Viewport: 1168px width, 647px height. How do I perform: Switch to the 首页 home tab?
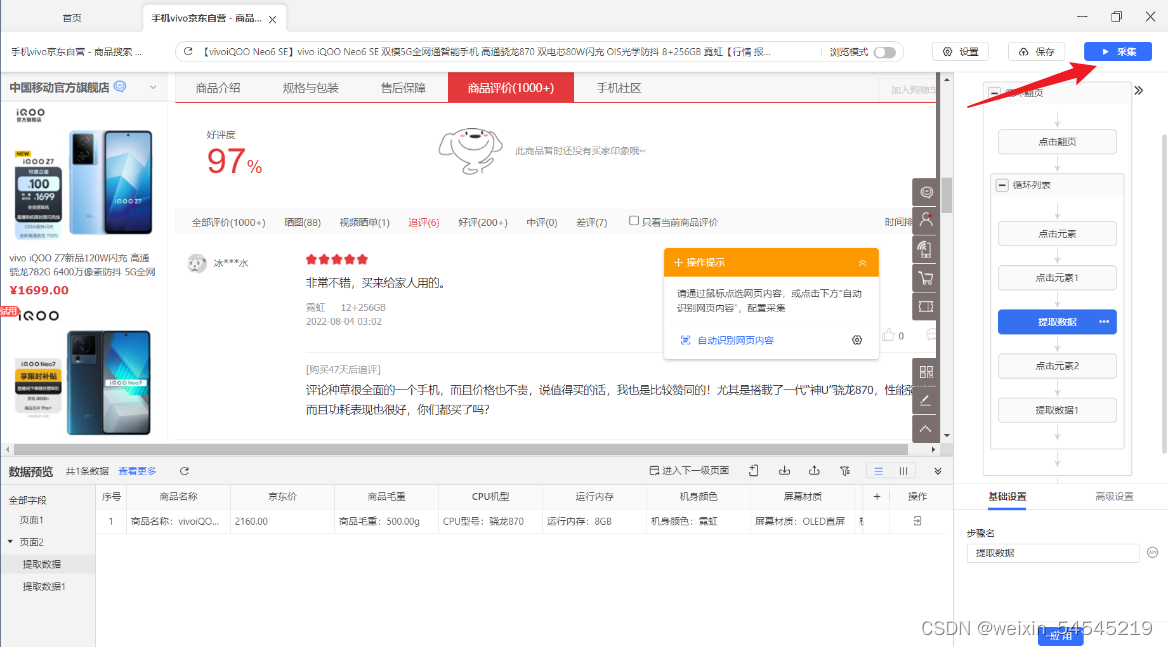[72, 18]
